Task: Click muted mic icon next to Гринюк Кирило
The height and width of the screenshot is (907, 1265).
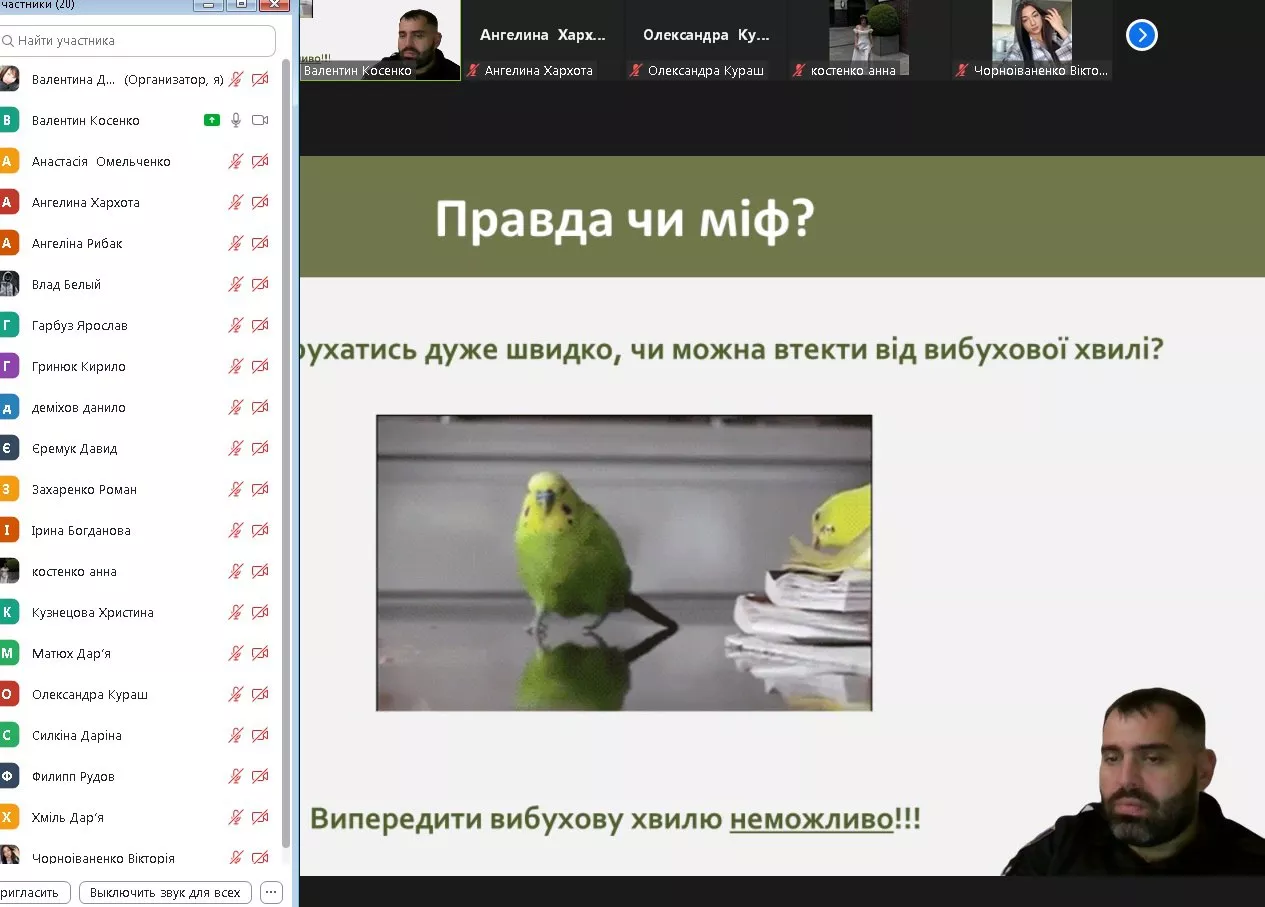Action: (236, 366)
